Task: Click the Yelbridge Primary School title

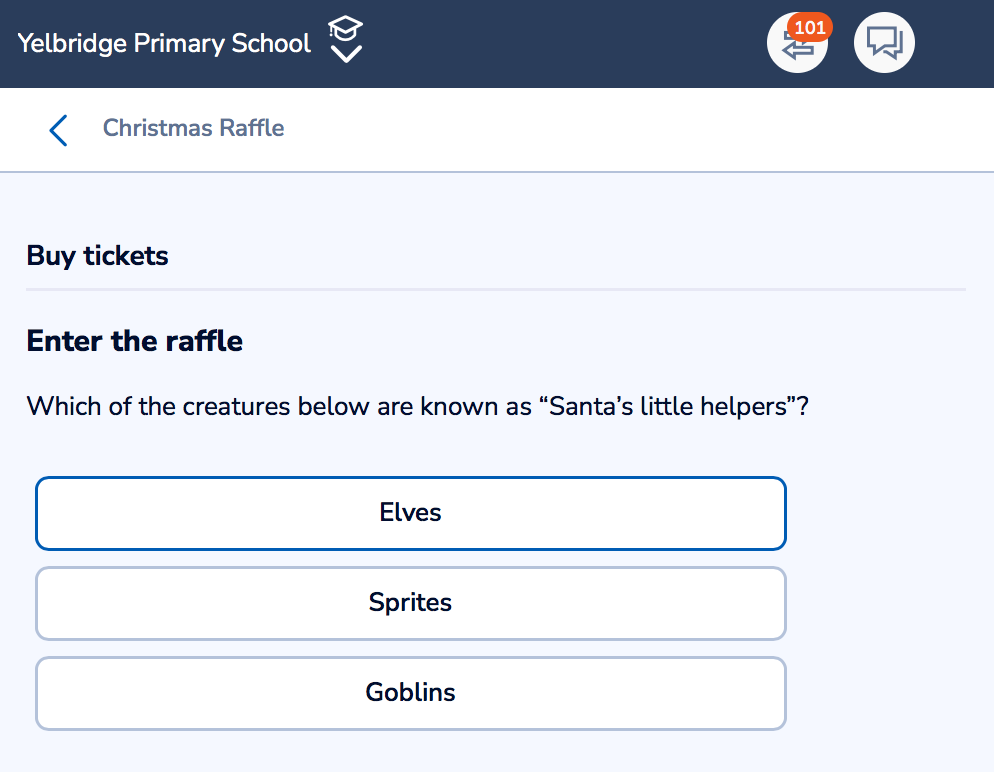Action: pos(164,43)
